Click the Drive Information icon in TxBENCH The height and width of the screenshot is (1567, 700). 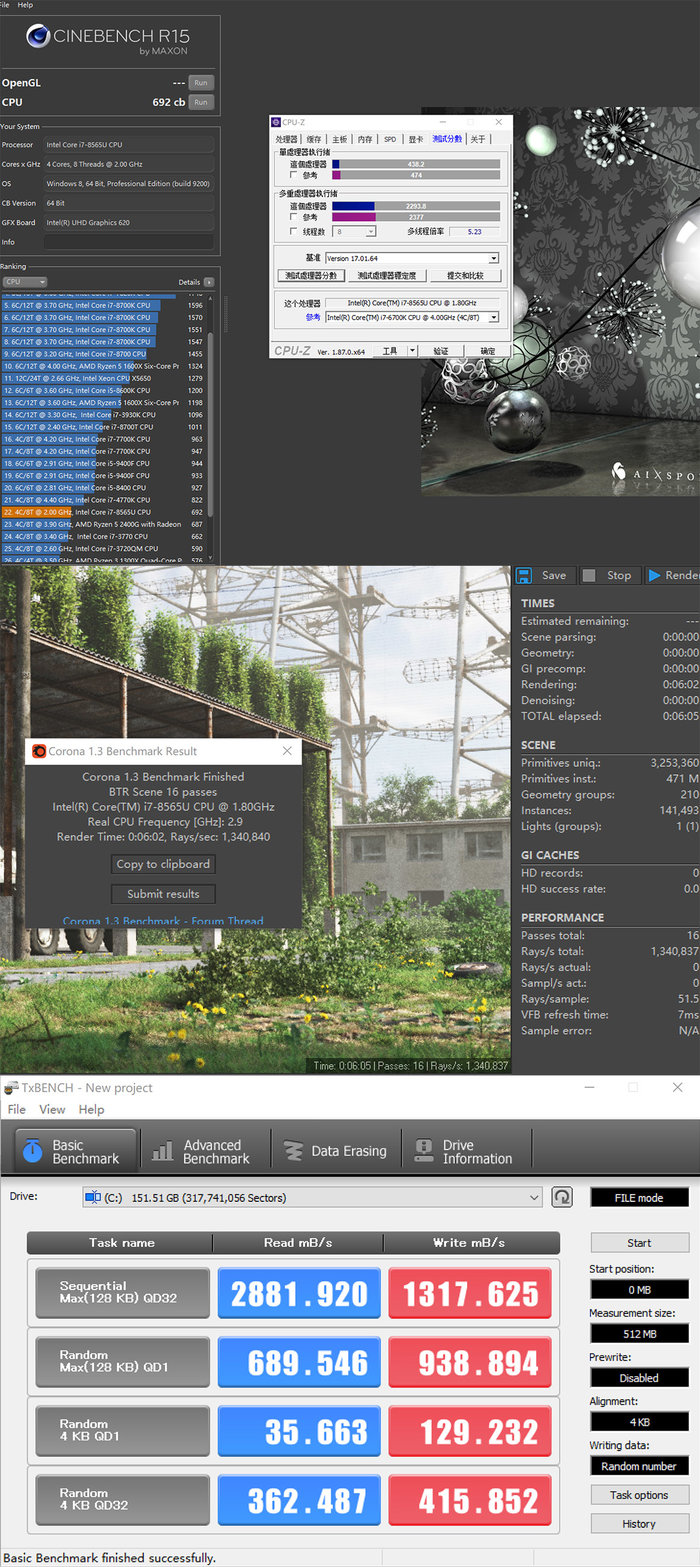pyautogui.click(x=424, y=1151)
